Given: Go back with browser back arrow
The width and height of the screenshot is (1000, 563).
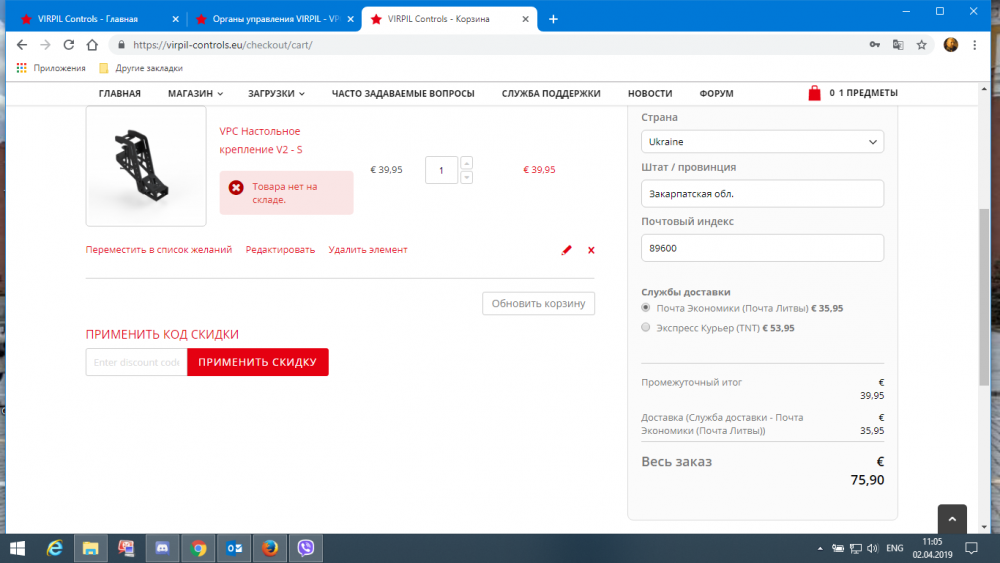Looking at the screenshot, I should click(22, 45).
